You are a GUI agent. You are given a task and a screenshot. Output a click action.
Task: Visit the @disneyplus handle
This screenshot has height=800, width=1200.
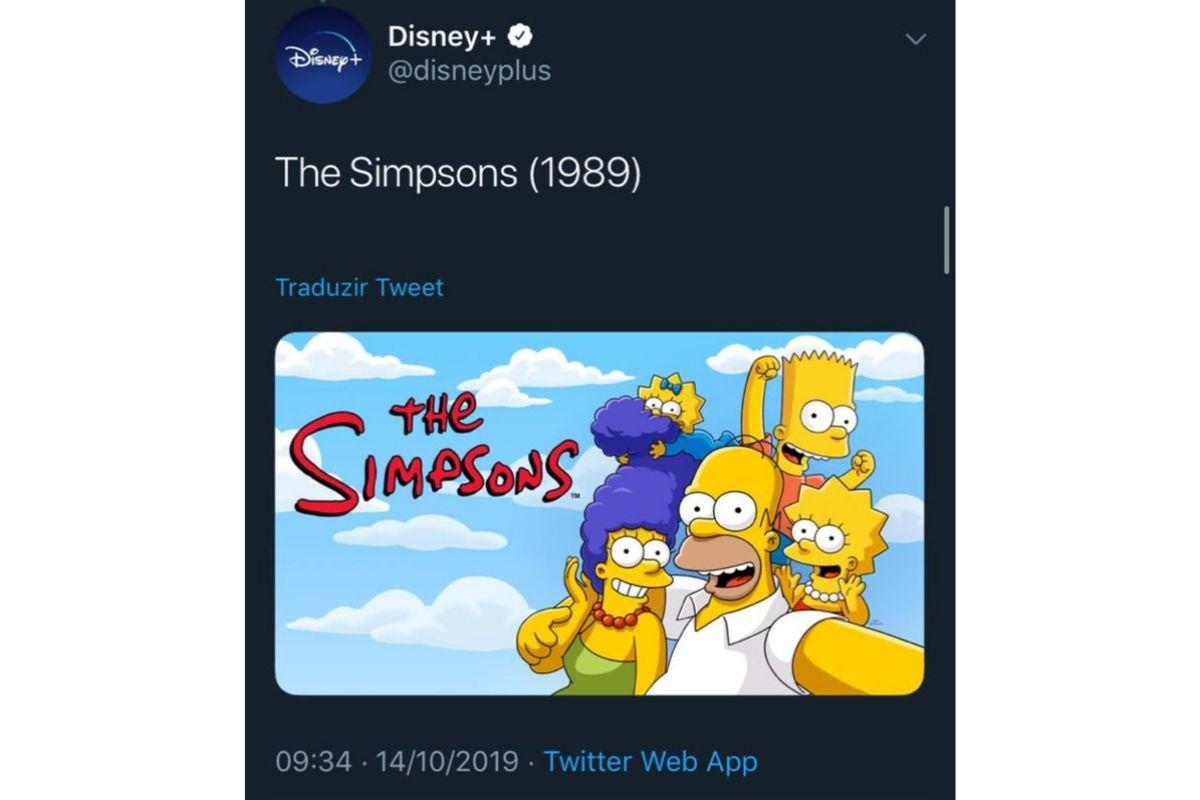point(469,72)
